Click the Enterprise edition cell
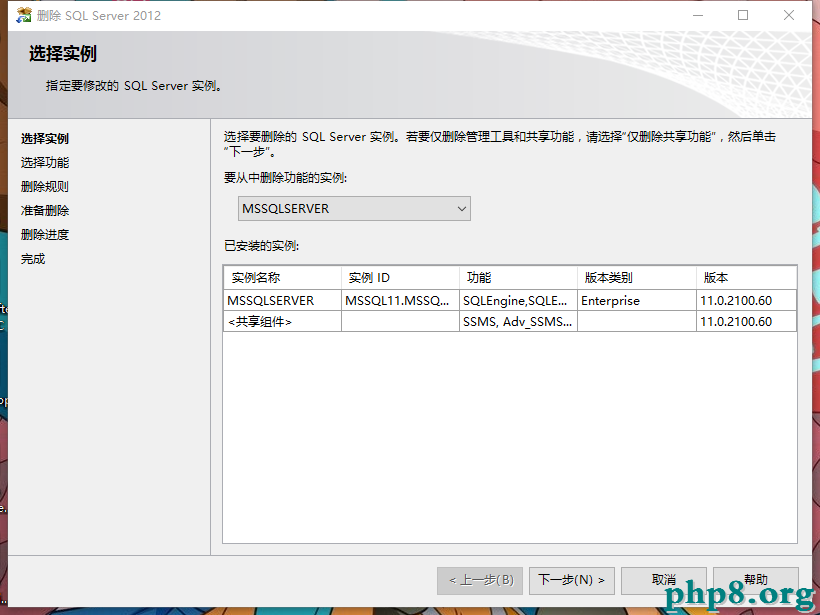820x615 pixels. click(637, 301)
